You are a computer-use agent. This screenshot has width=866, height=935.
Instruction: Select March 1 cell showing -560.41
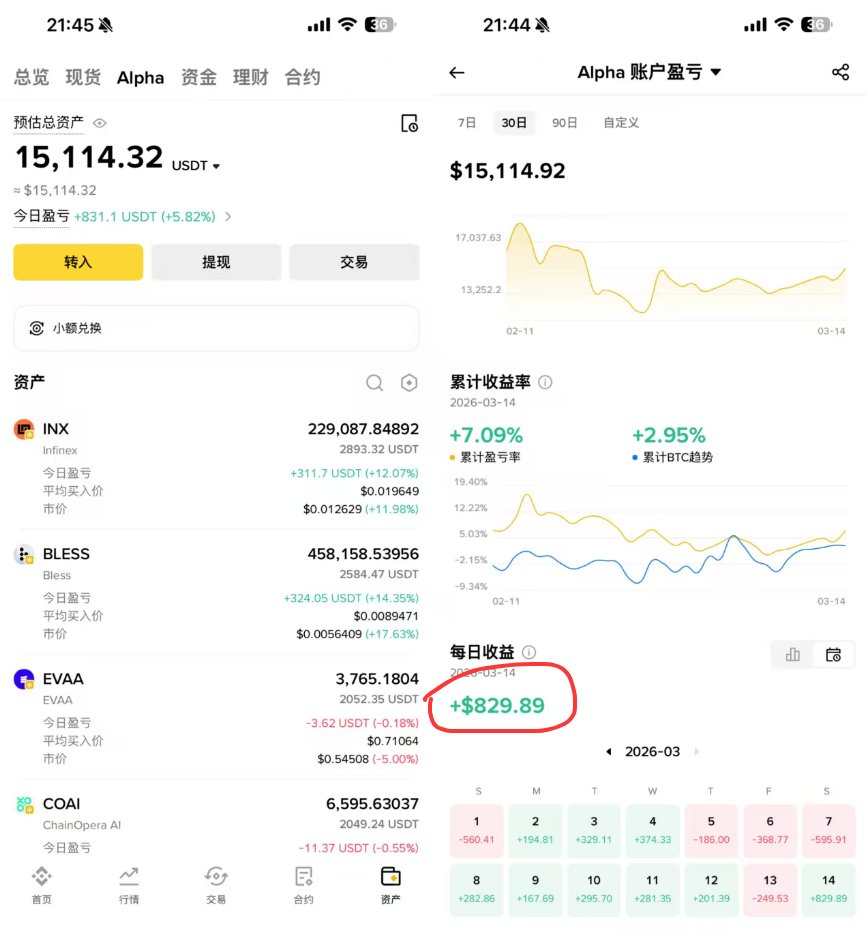(x=477, y=831)
